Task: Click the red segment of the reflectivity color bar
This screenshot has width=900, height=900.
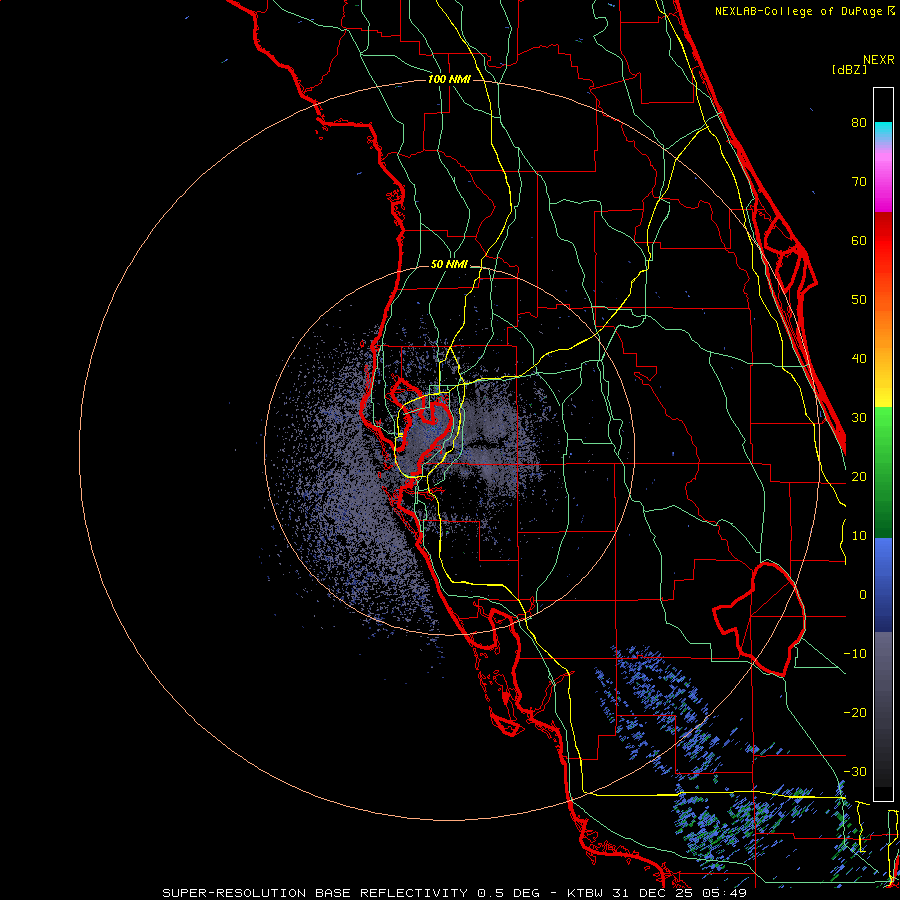Action: click(x=883, y=241)
